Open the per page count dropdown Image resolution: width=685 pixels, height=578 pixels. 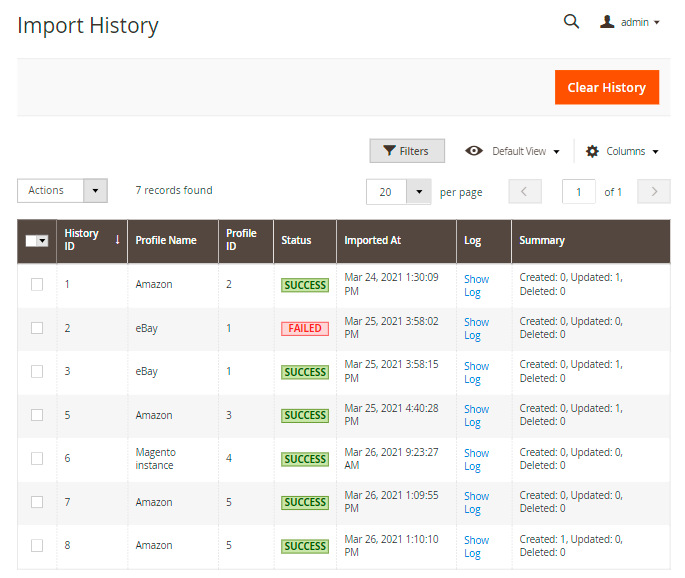[418, 191]
